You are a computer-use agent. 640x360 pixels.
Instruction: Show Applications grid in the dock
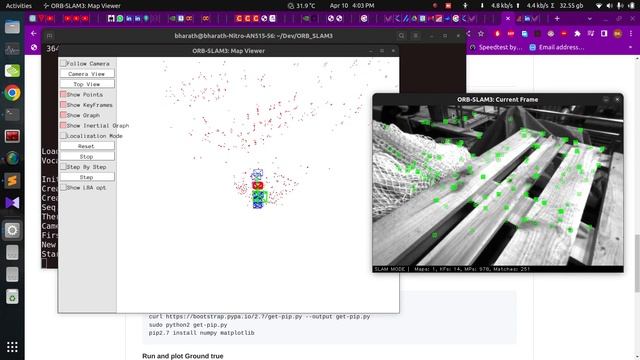(x=12, y=347)
